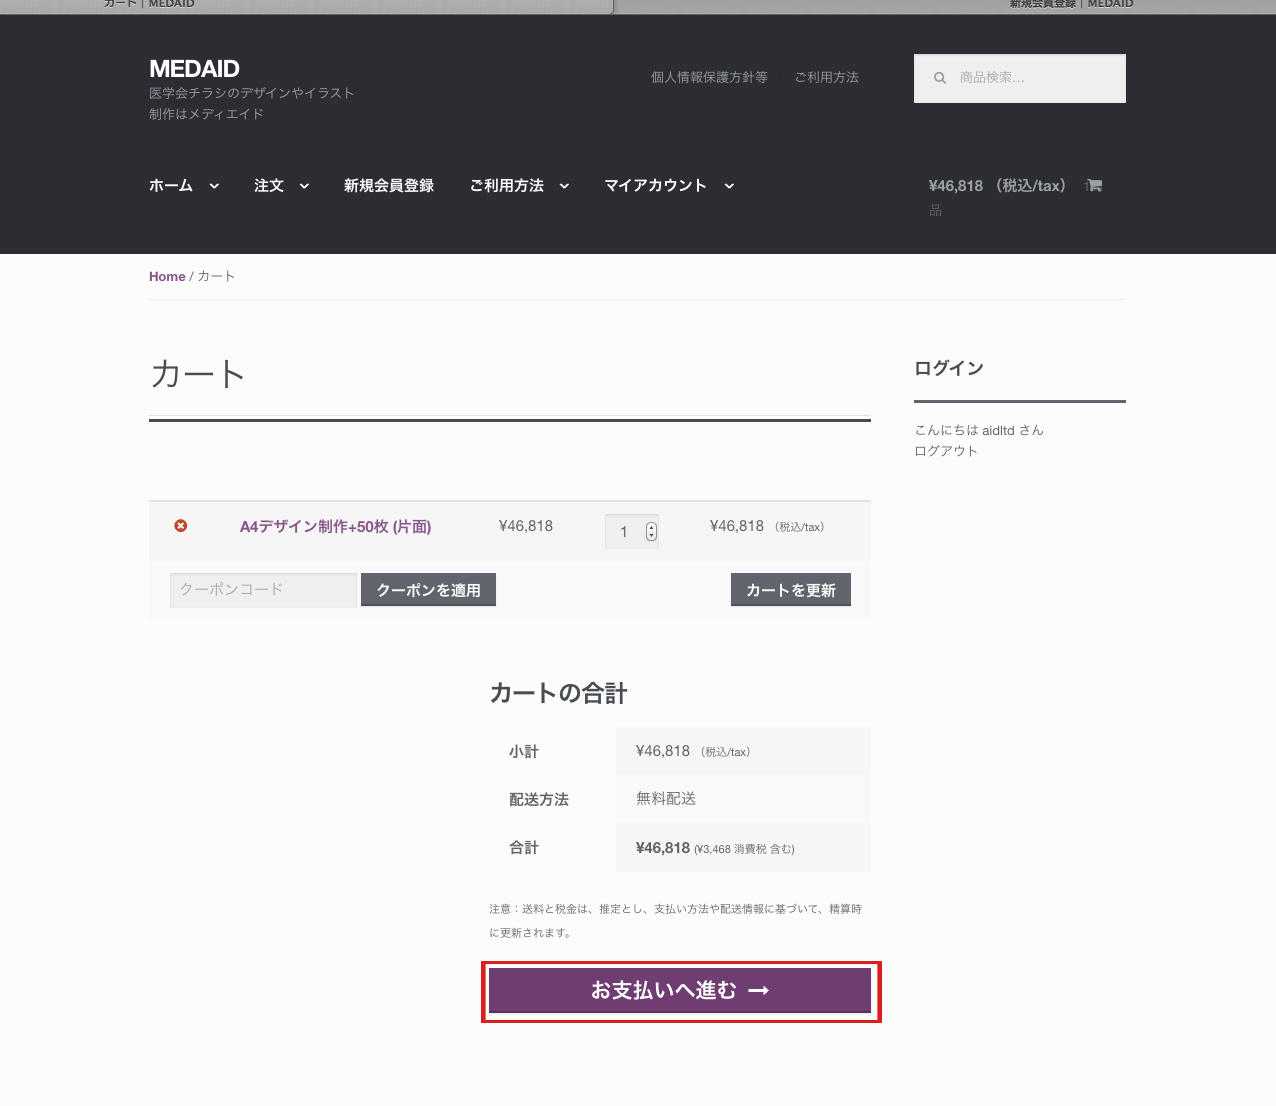Click the MEDAID site logo text
The width and height of the screenshot is (1276, 1106).
click(x=194, y=69)
